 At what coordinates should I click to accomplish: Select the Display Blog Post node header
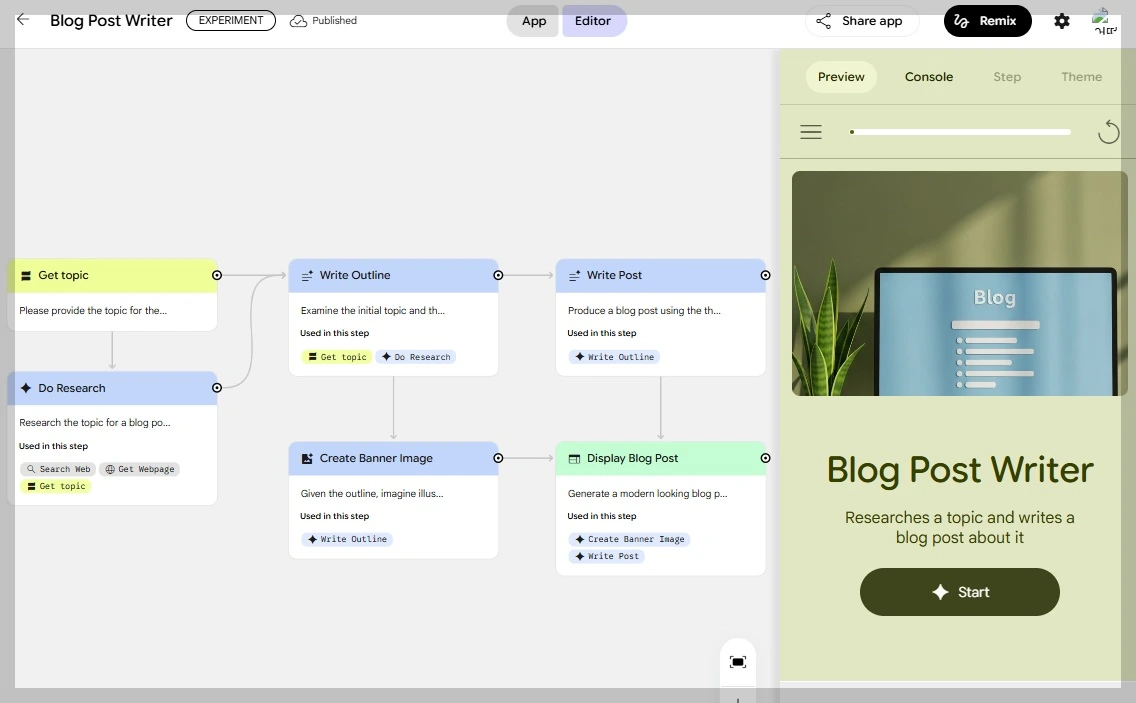(x=661, y=458)
